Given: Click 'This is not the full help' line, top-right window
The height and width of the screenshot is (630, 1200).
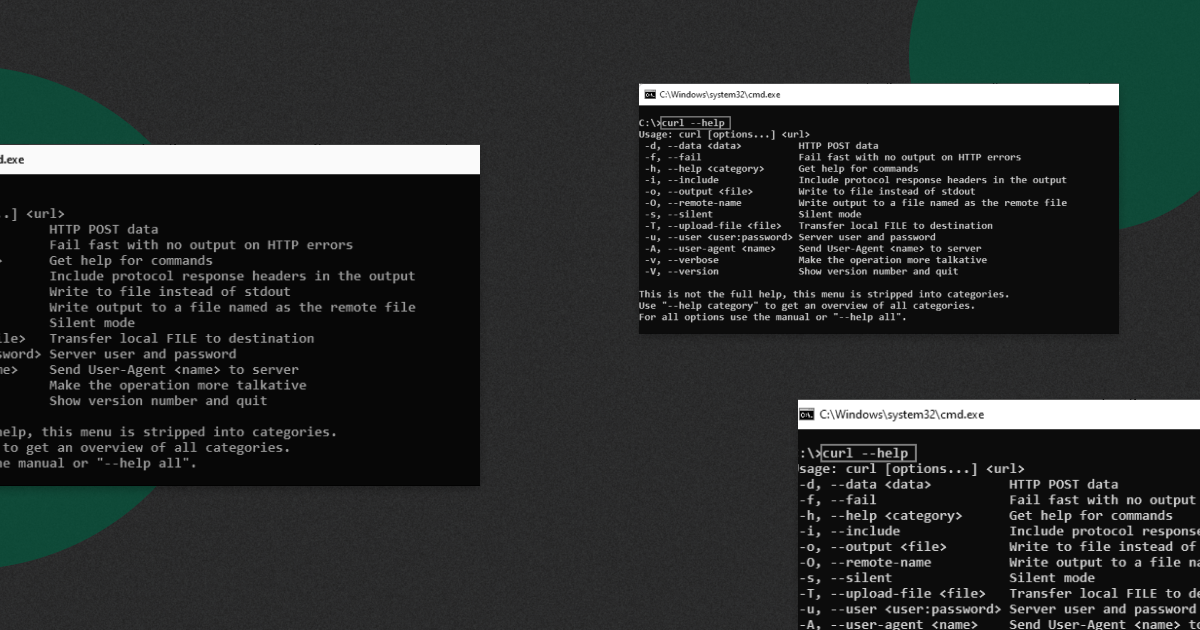Looking at the screenshot, I should click(824, 294).
